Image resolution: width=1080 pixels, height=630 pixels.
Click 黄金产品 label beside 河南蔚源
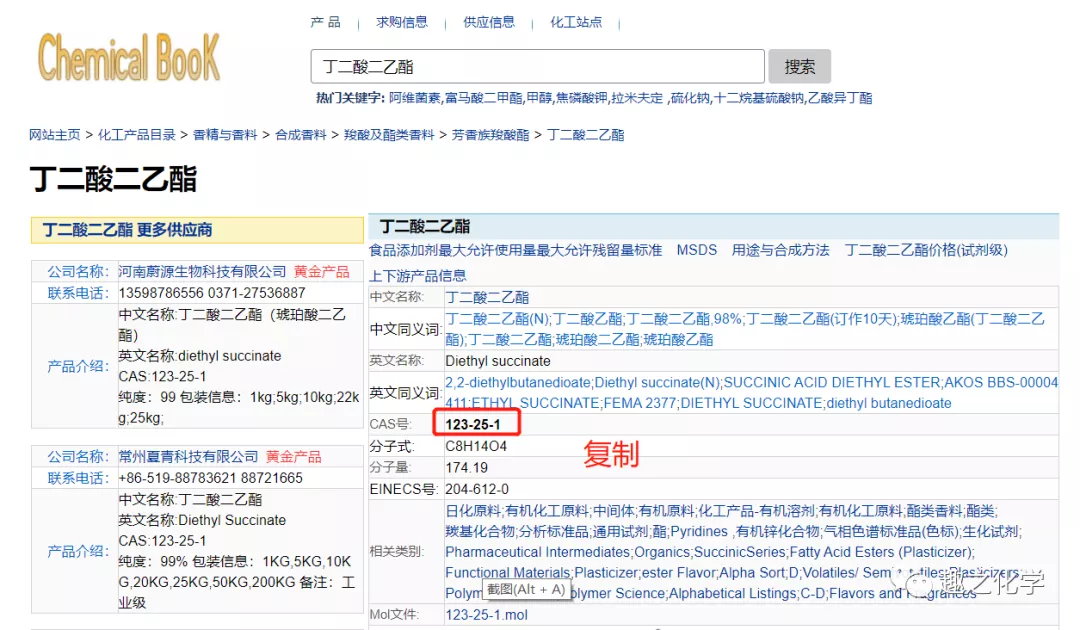point(322,272)
